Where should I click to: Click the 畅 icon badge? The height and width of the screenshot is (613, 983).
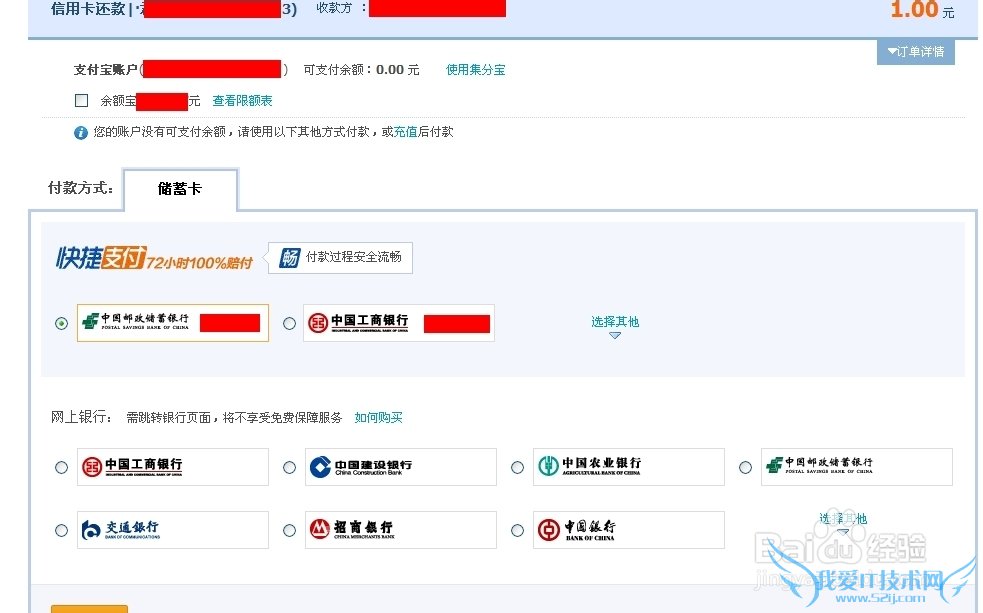290,258
